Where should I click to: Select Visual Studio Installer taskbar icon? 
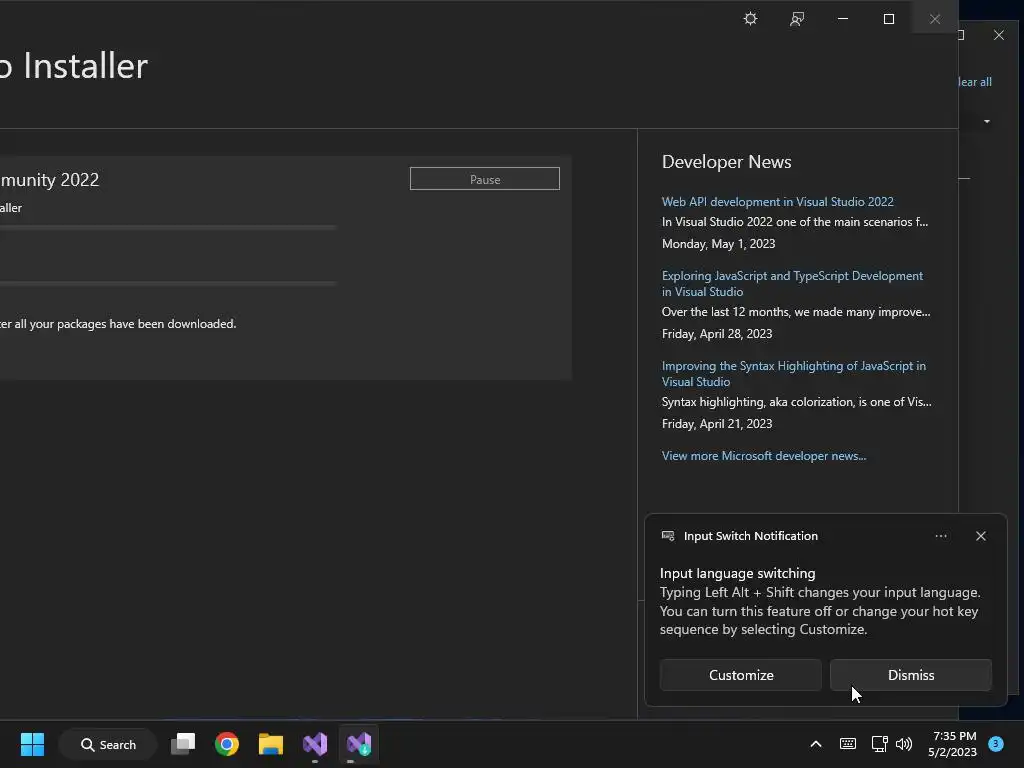pyautogui.click(x=359, y=744)
